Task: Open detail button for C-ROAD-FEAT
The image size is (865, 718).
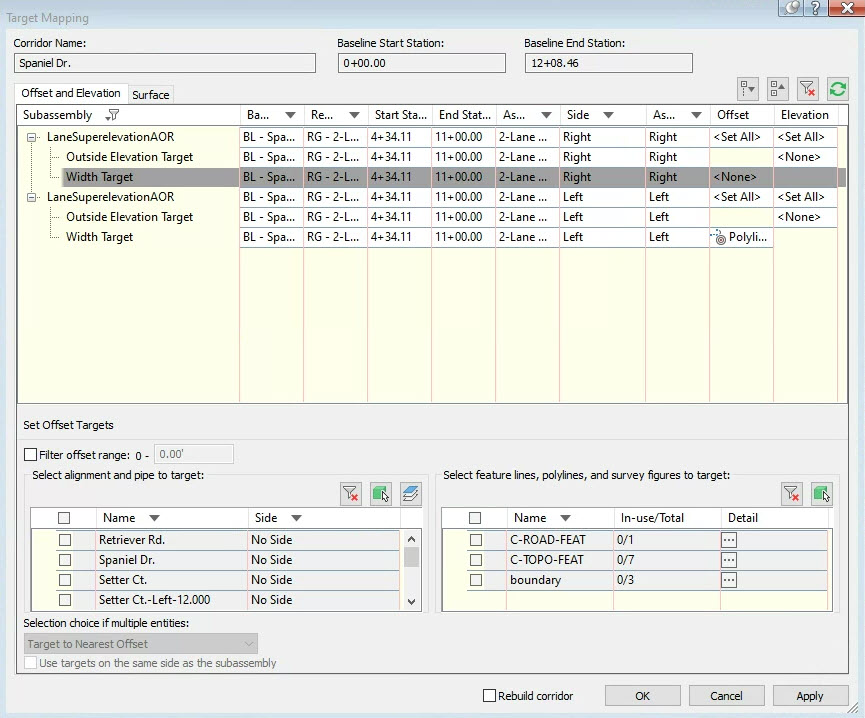Action: click(729, 540)
